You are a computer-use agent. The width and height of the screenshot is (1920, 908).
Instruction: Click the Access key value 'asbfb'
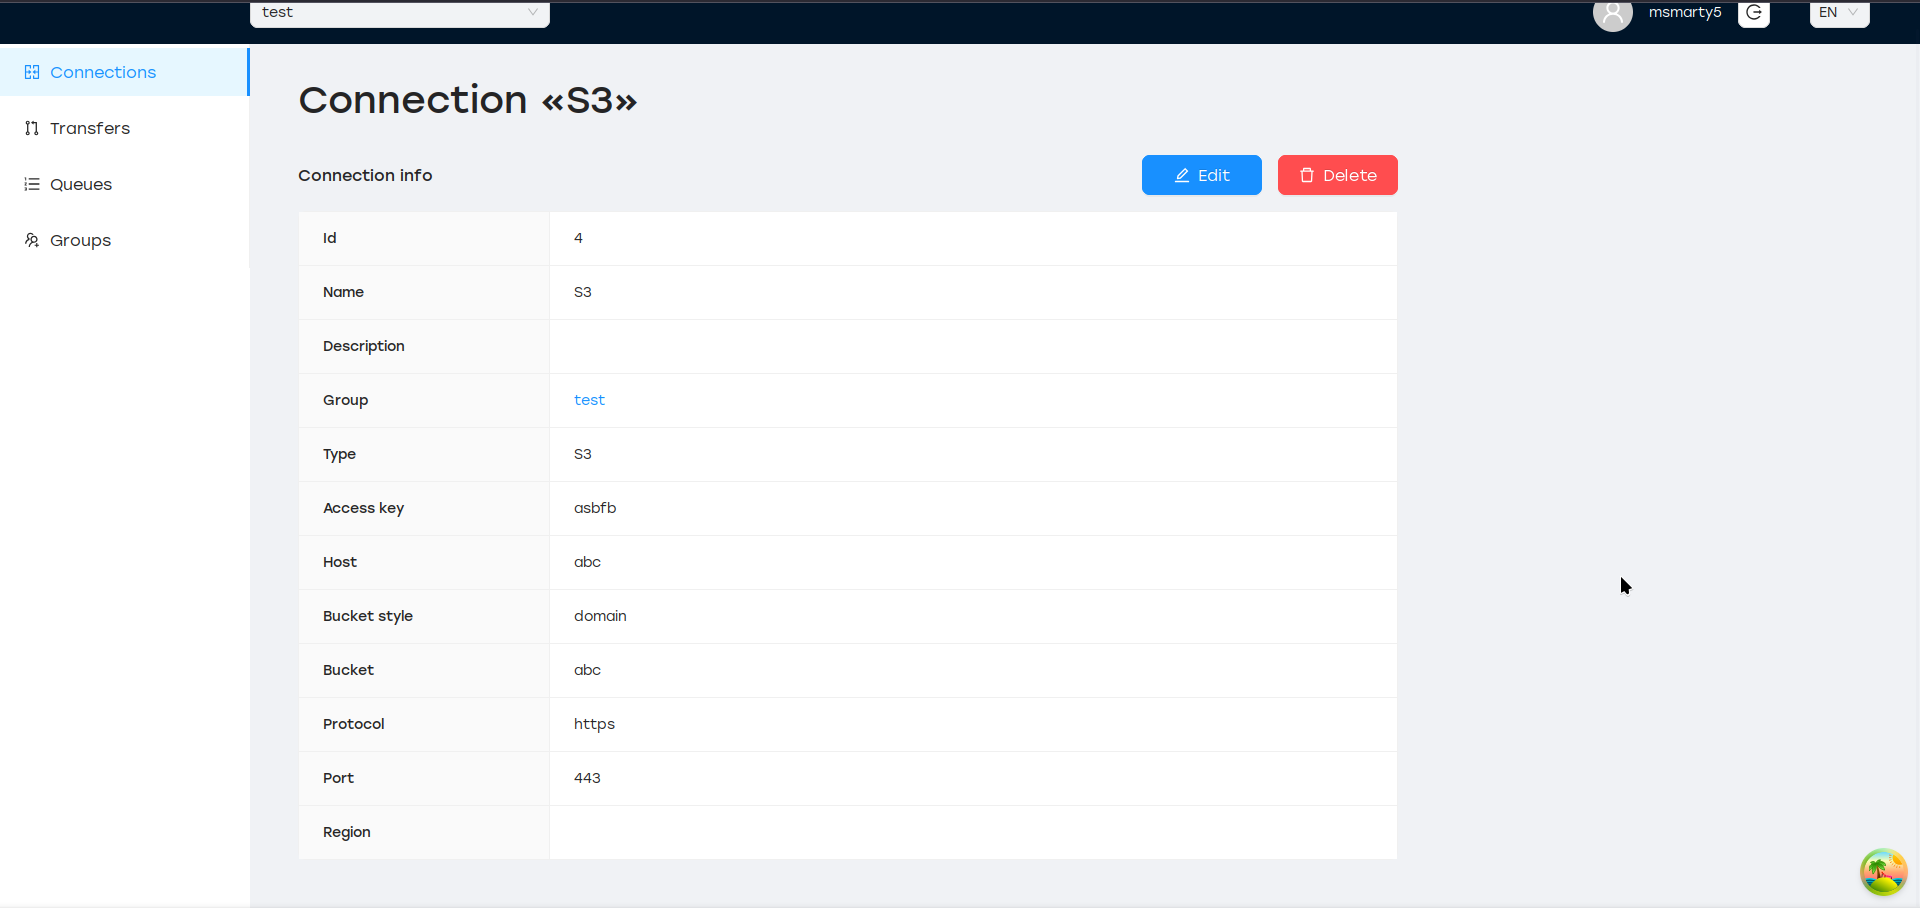click(x=595, y=508)
